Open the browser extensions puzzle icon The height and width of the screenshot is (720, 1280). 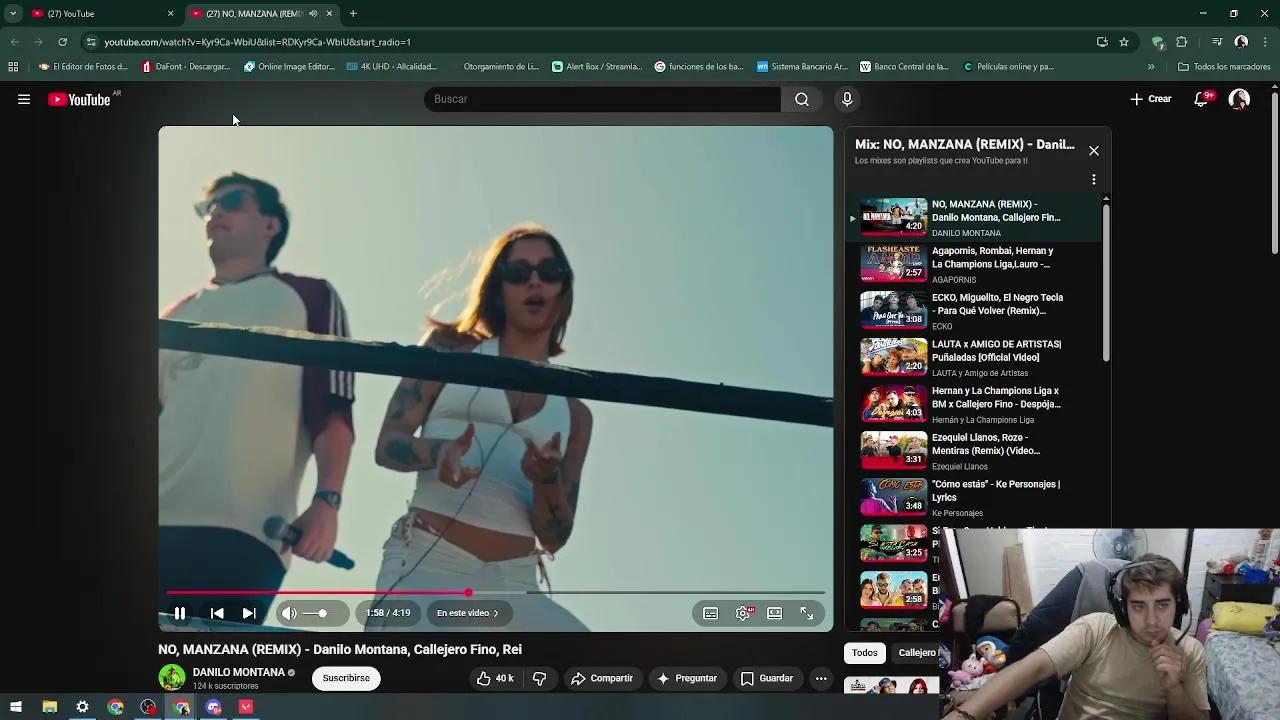[1181, 42]
